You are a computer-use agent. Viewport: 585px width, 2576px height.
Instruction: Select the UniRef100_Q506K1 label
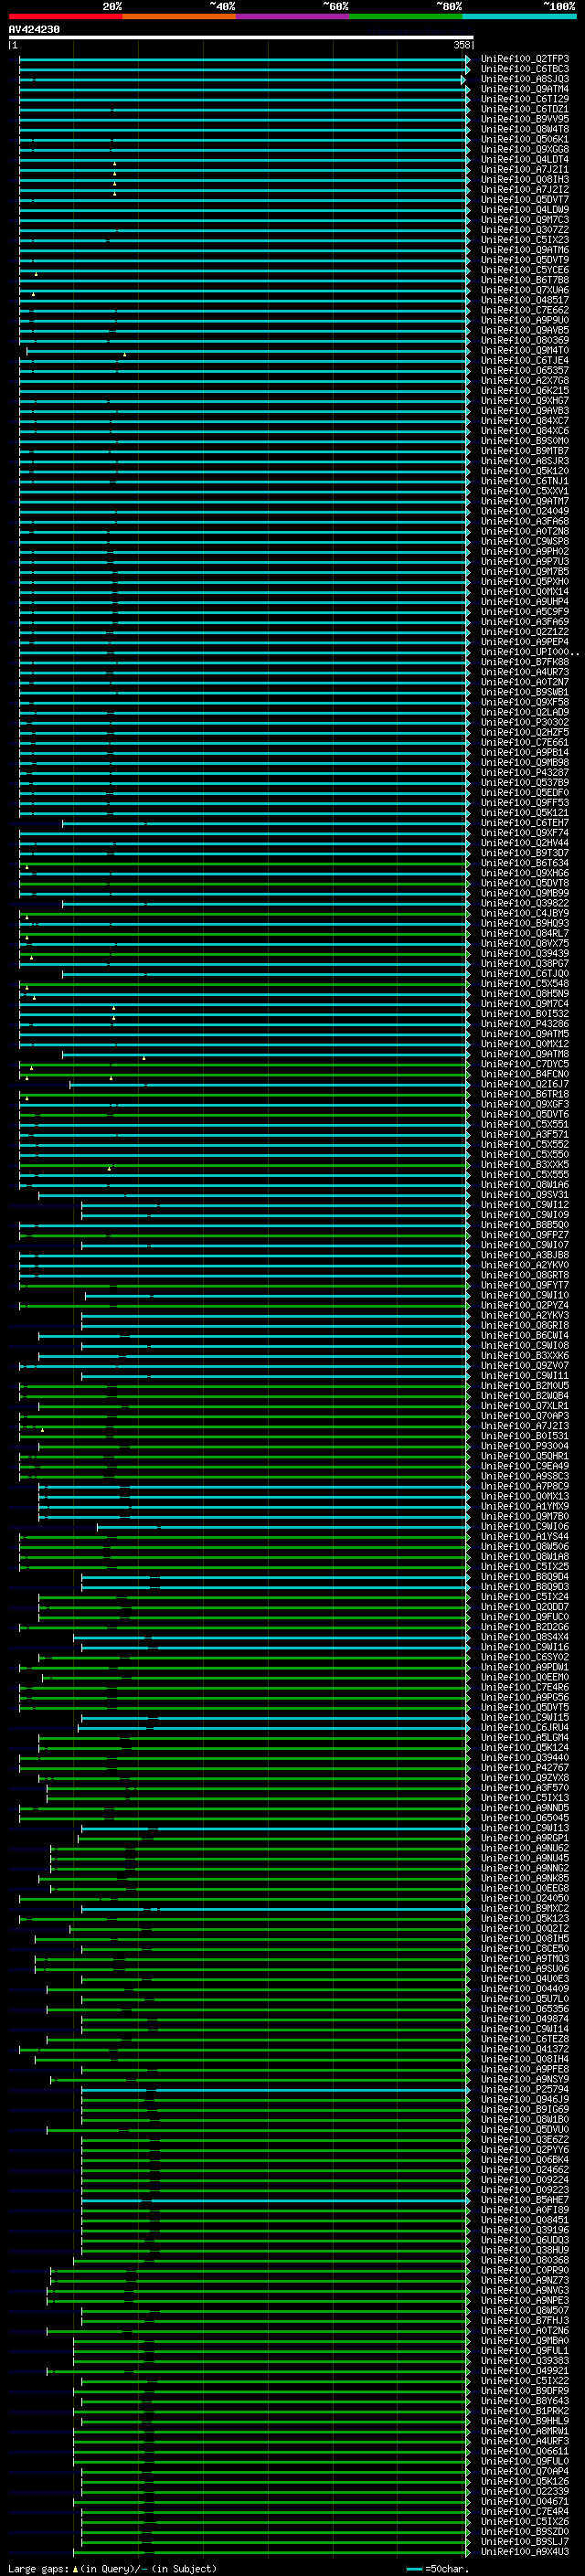[x=525, y=139]
